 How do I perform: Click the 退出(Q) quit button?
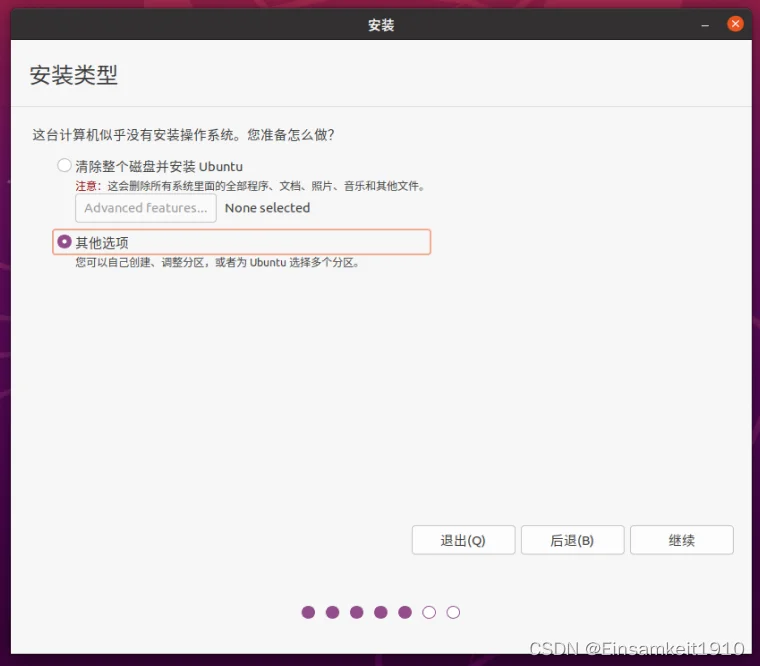(463, 540)
